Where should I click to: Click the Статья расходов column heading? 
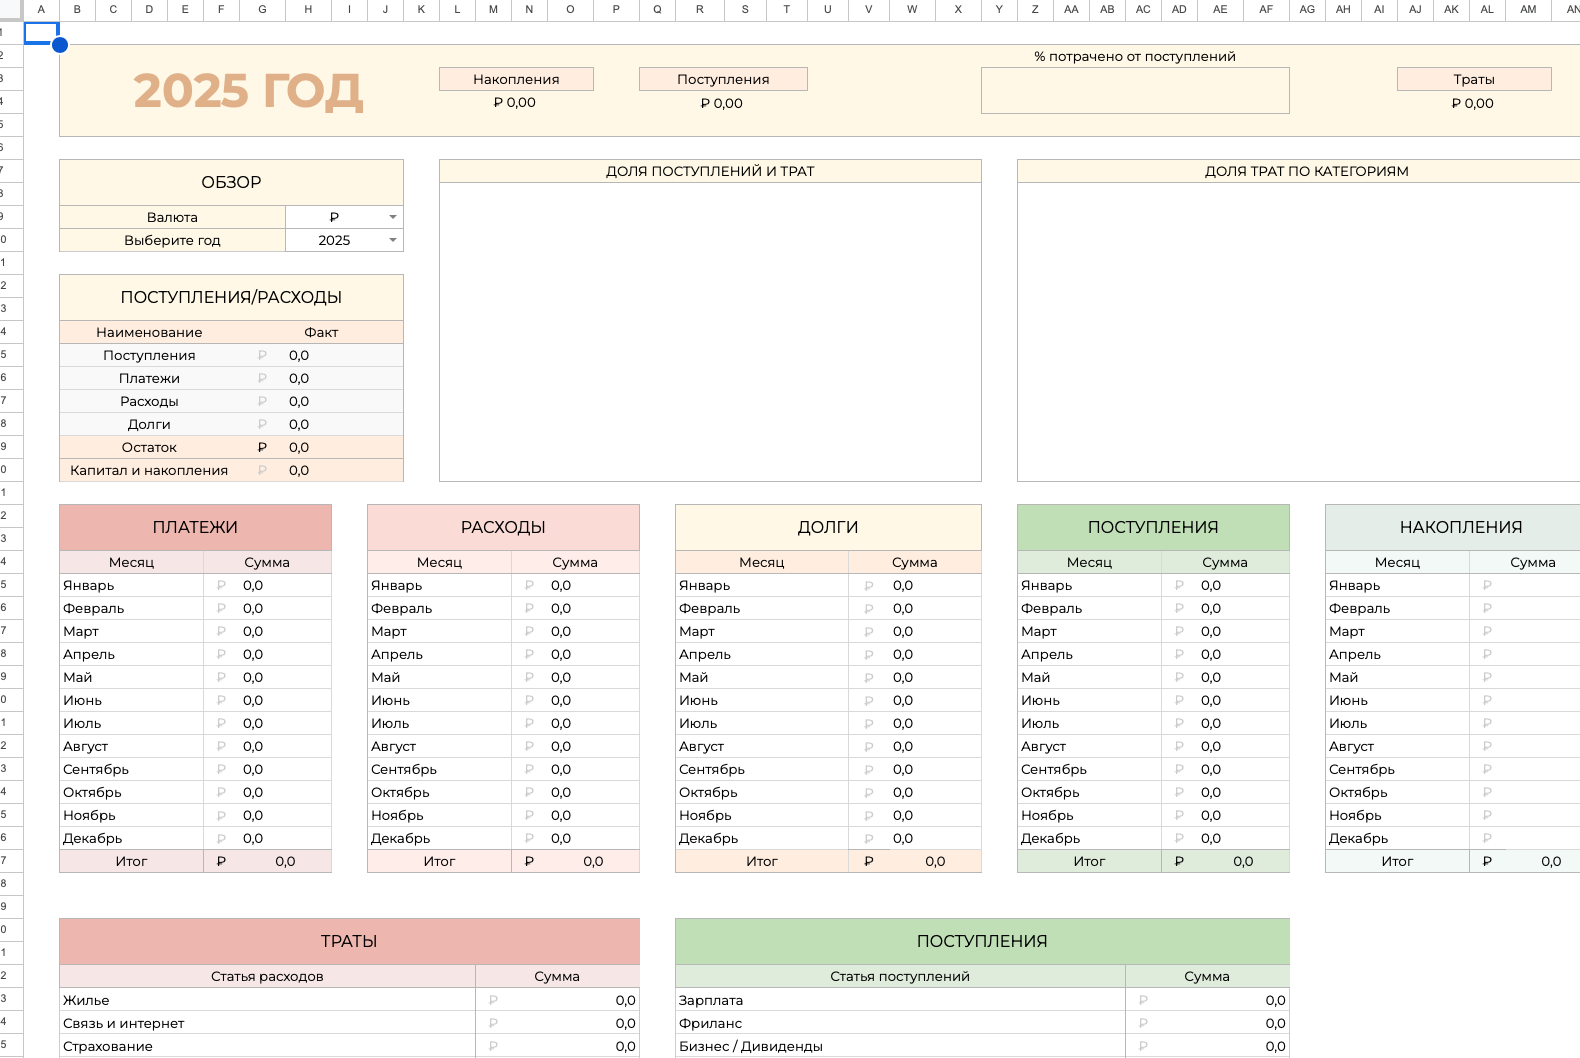pyautogui.click(x=267, y=976)
